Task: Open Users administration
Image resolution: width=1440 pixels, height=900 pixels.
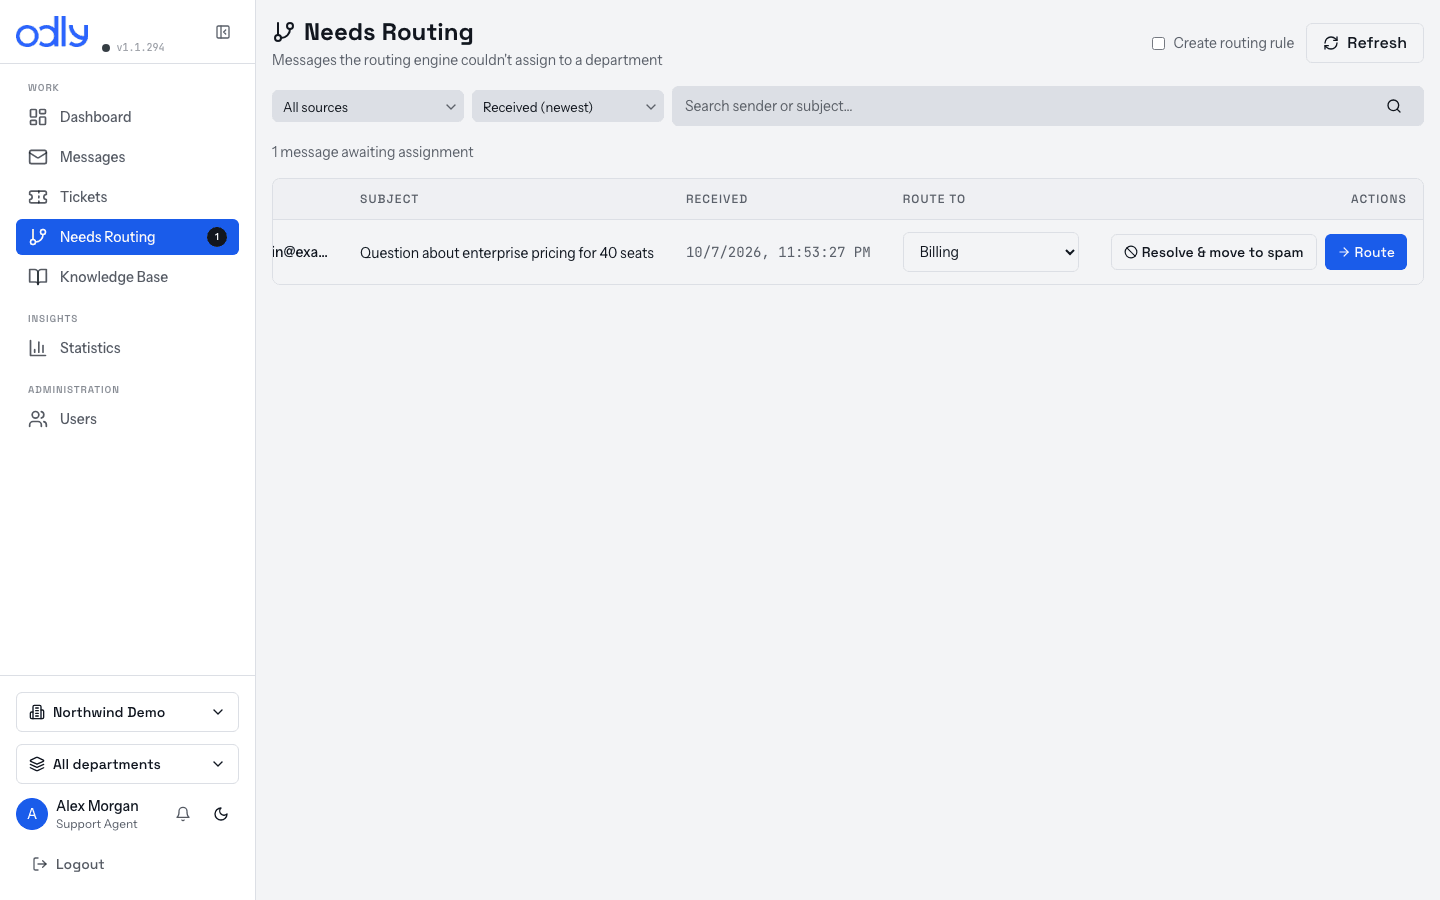Action: (x=127, y=419)
